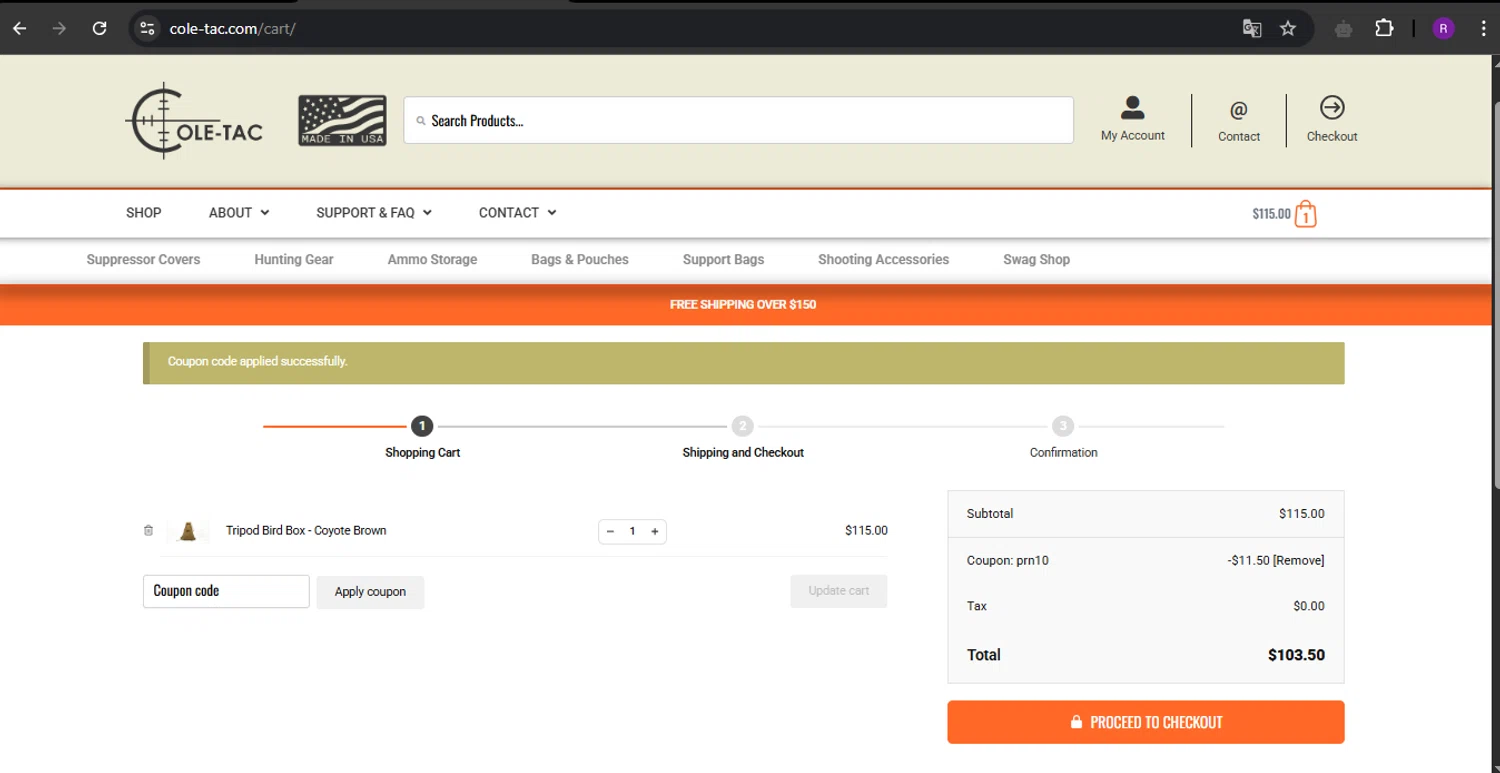Screen dimensions: 1500x773
Task: Bookmark this page with star icon
Action: click(x=1288, y=28)
